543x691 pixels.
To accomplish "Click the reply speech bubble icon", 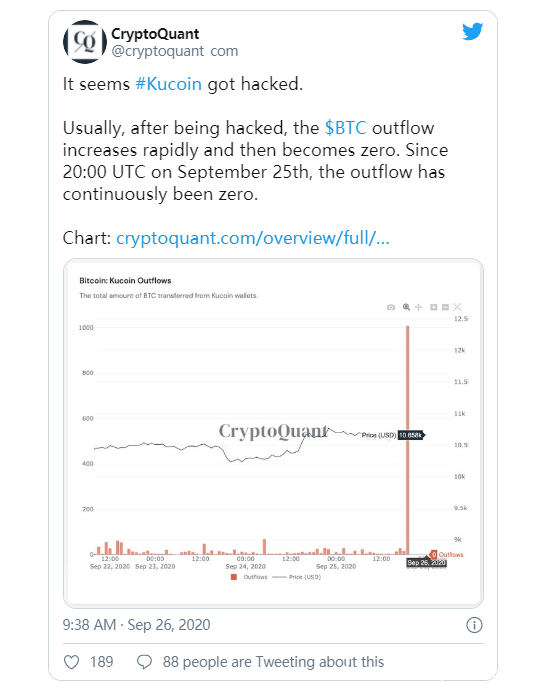I will pyautogui.click(x=144, y=662).
